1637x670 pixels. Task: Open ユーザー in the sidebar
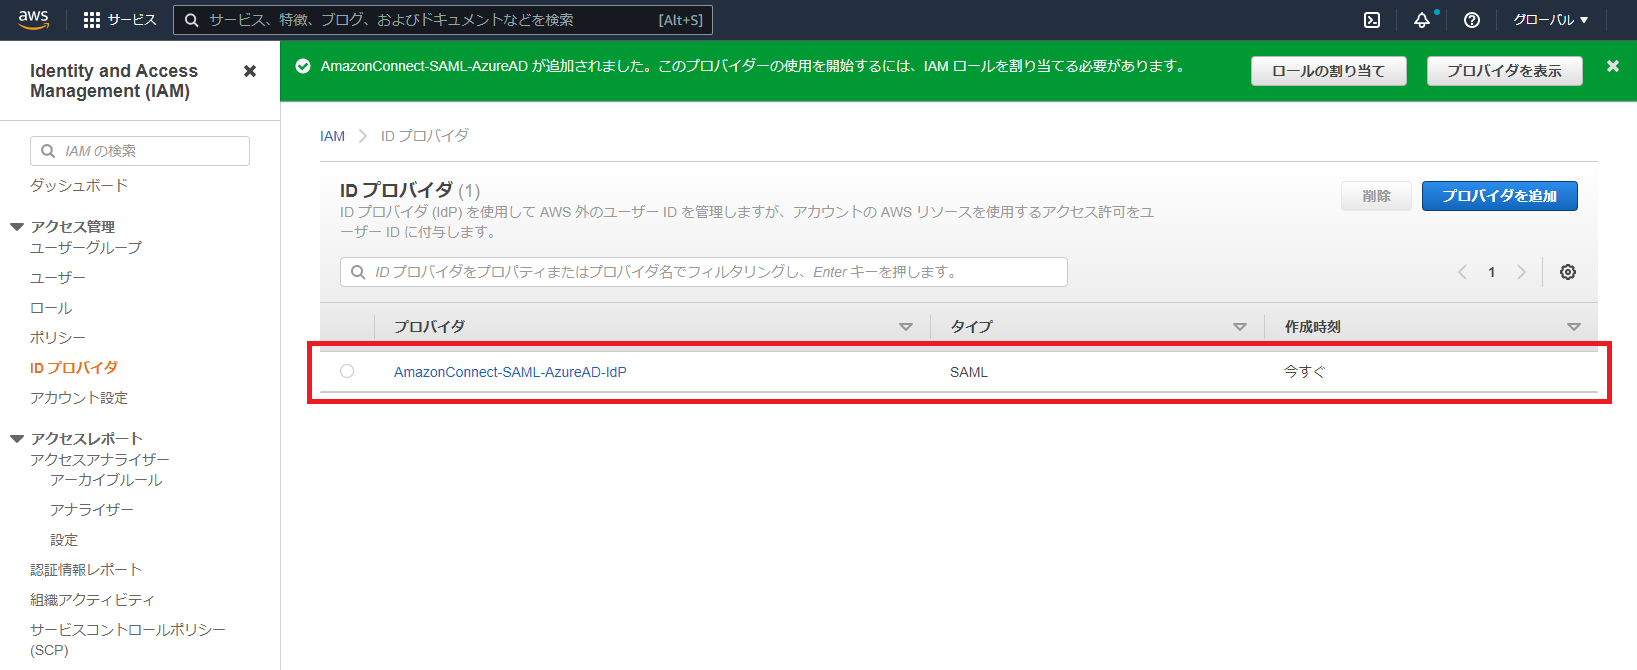pyautogui.click(x=58, y=278)
